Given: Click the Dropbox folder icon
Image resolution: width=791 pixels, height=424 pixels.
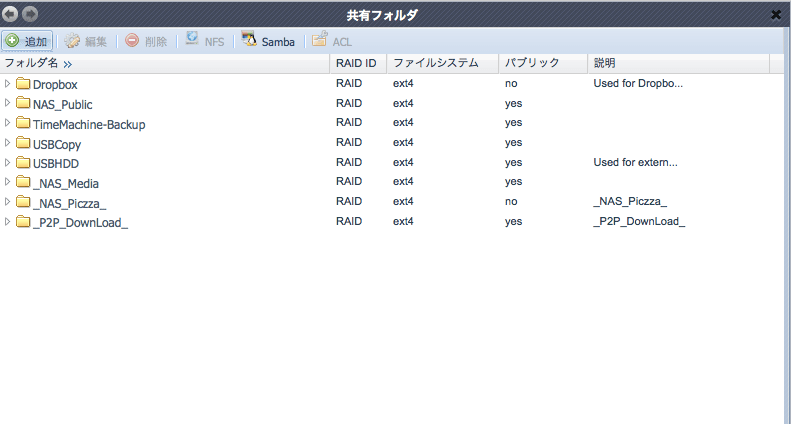Looking at the screenshot, I should click(23, 83).
